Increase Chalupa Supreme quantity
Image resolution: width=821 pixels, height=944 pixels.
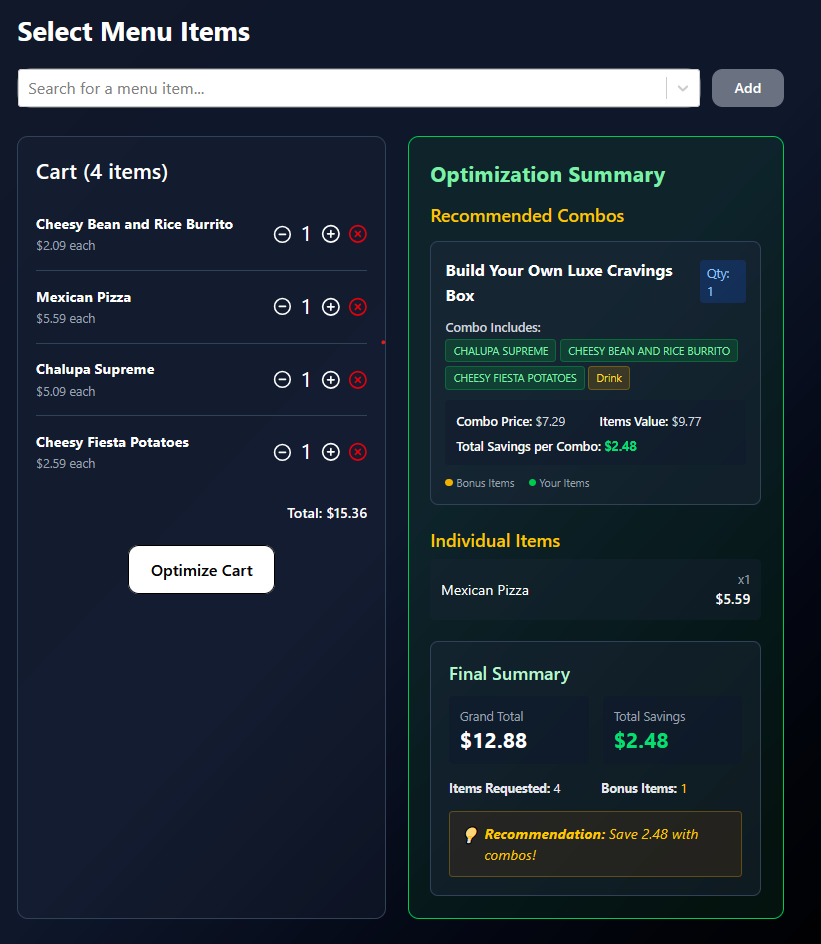(x=330, y=380)
